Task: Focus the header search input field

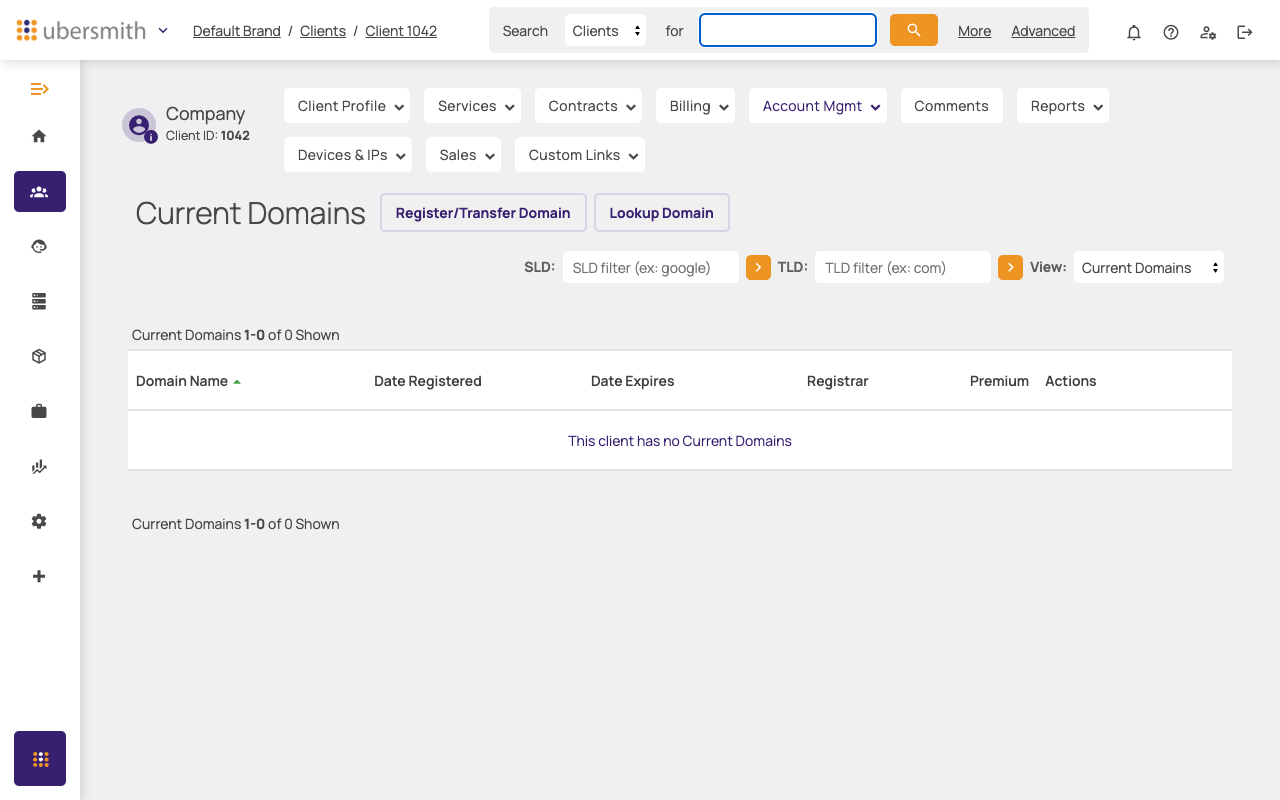Action: click(788, 30)
